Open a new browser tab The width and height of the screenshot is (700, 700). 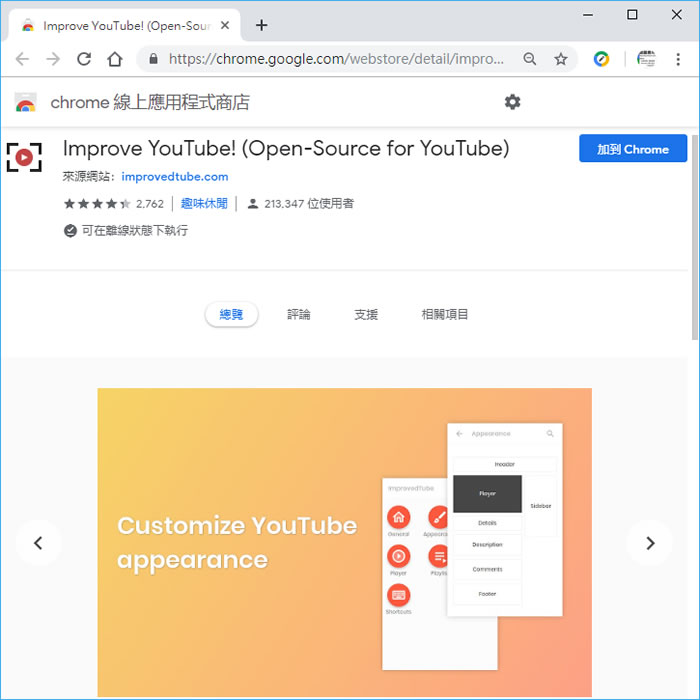[262, 25]
